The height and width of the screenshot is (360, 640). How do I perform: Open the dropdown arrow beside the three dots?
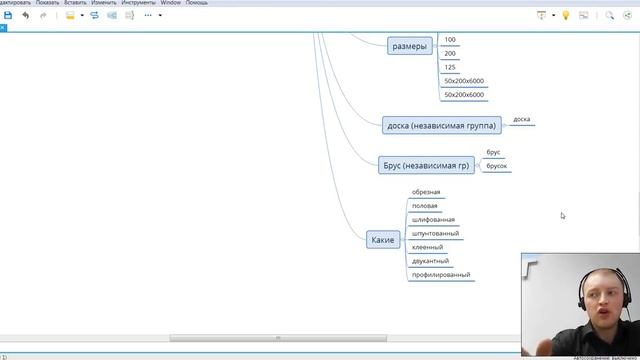160,16
